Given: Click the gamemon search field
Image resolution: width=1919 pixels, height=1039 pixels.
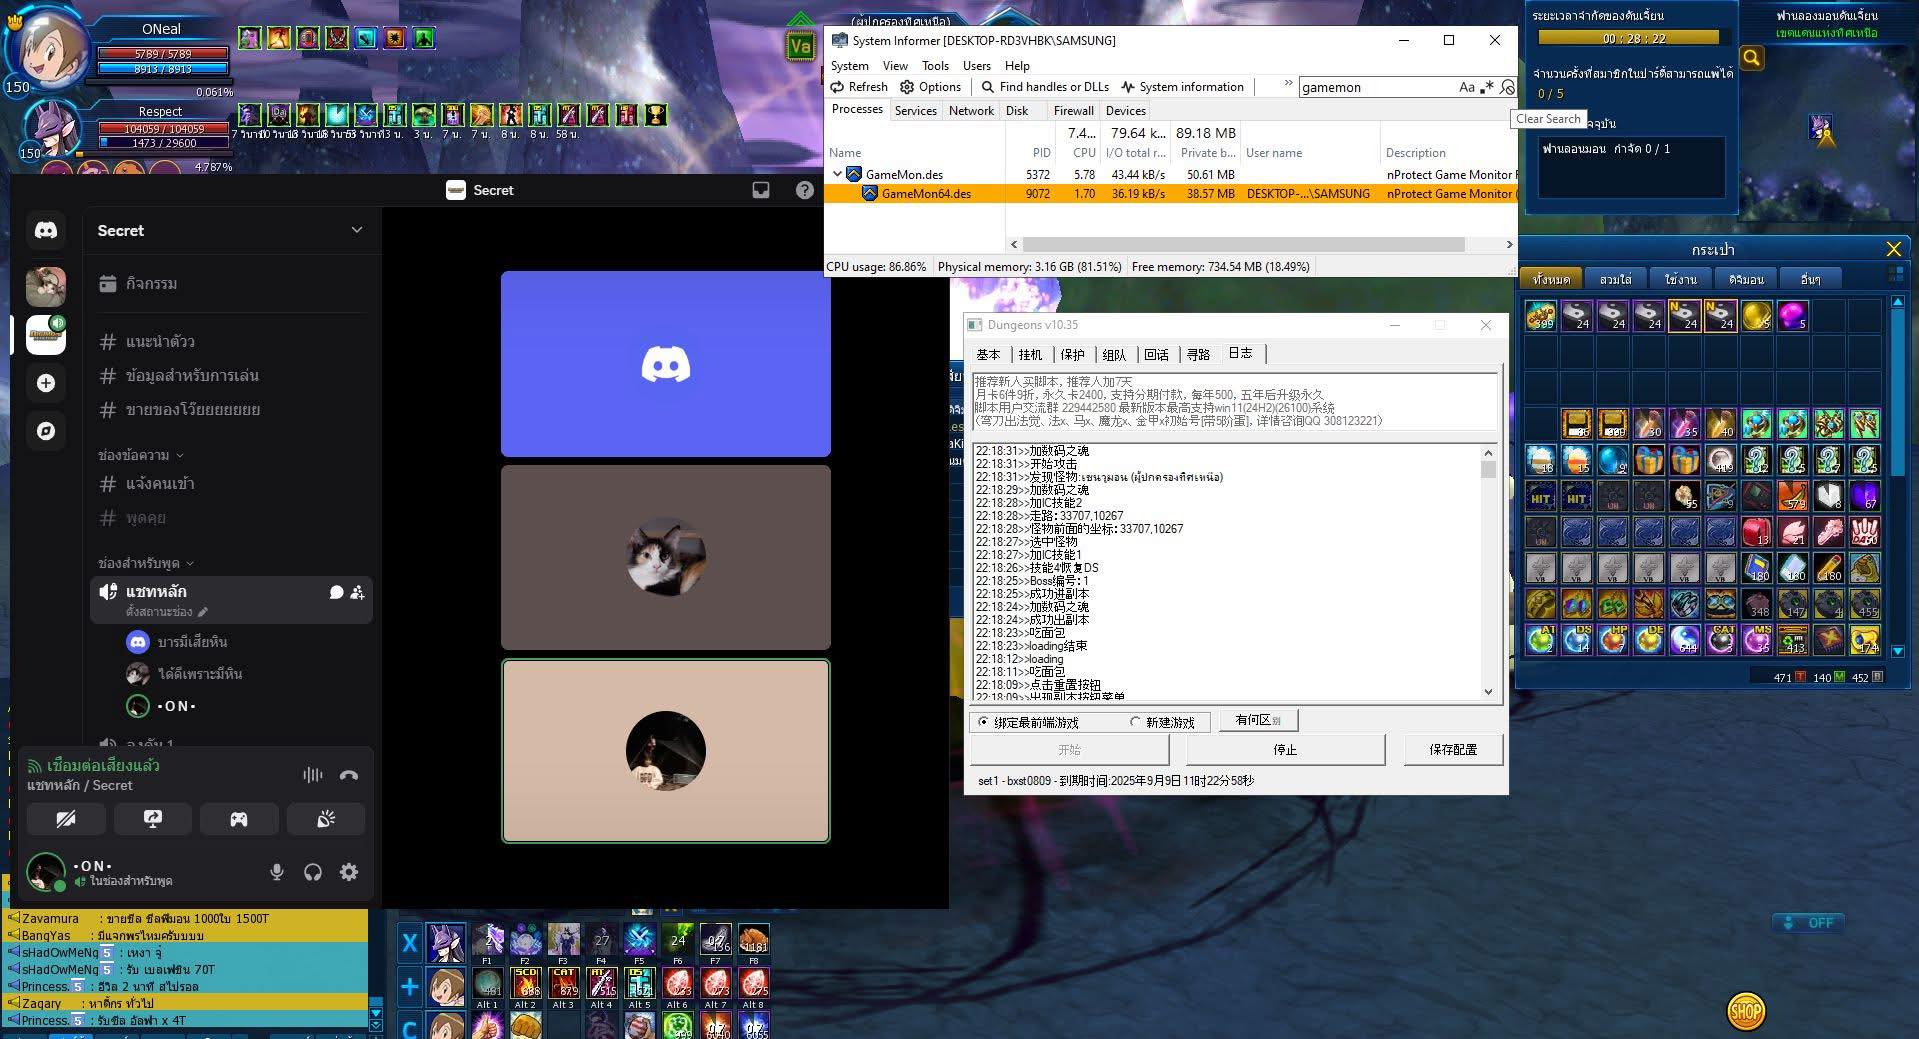Looking at the screenshot, I should (x=1375, y=87).
